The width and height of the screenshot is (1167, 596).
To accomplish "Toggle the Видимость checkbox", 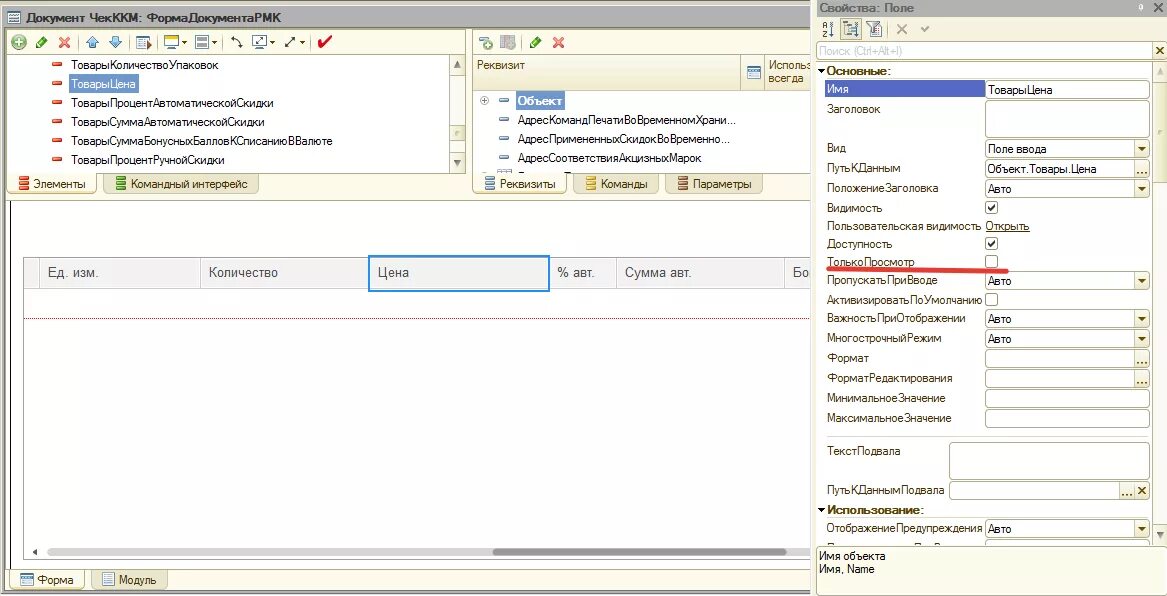I will pos(991,208).
